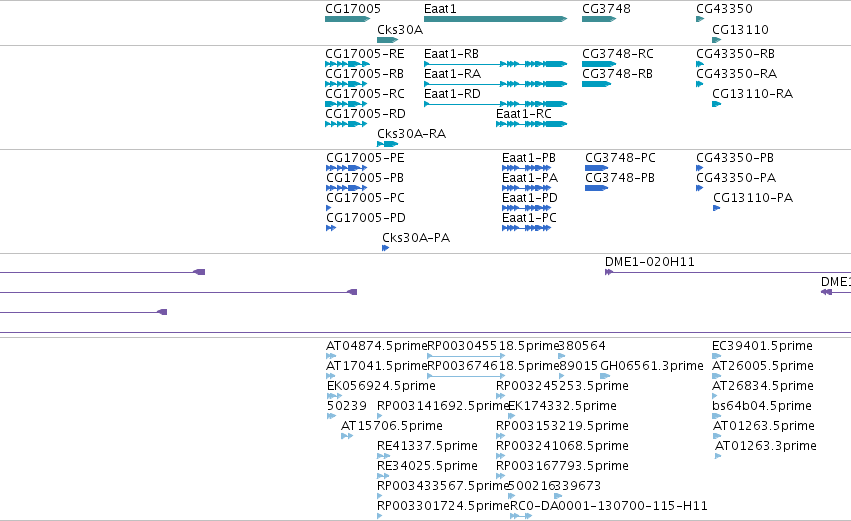The image size is (851, 521).
Task: Click transcript CG17005-RC
Action: tap(365, 94)
